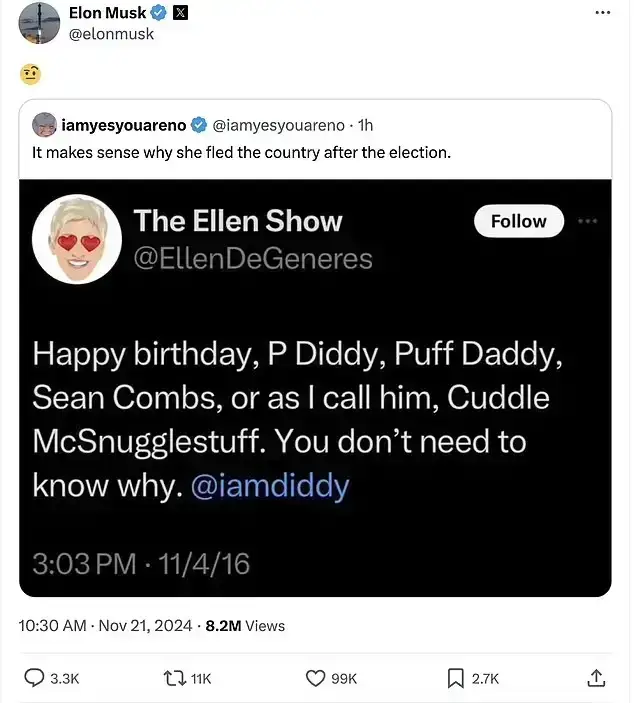This screenshot has height=703, width=634.
Task: Click the X affiliation badge beside Elon Musk
Action: [x=179, y=13]
